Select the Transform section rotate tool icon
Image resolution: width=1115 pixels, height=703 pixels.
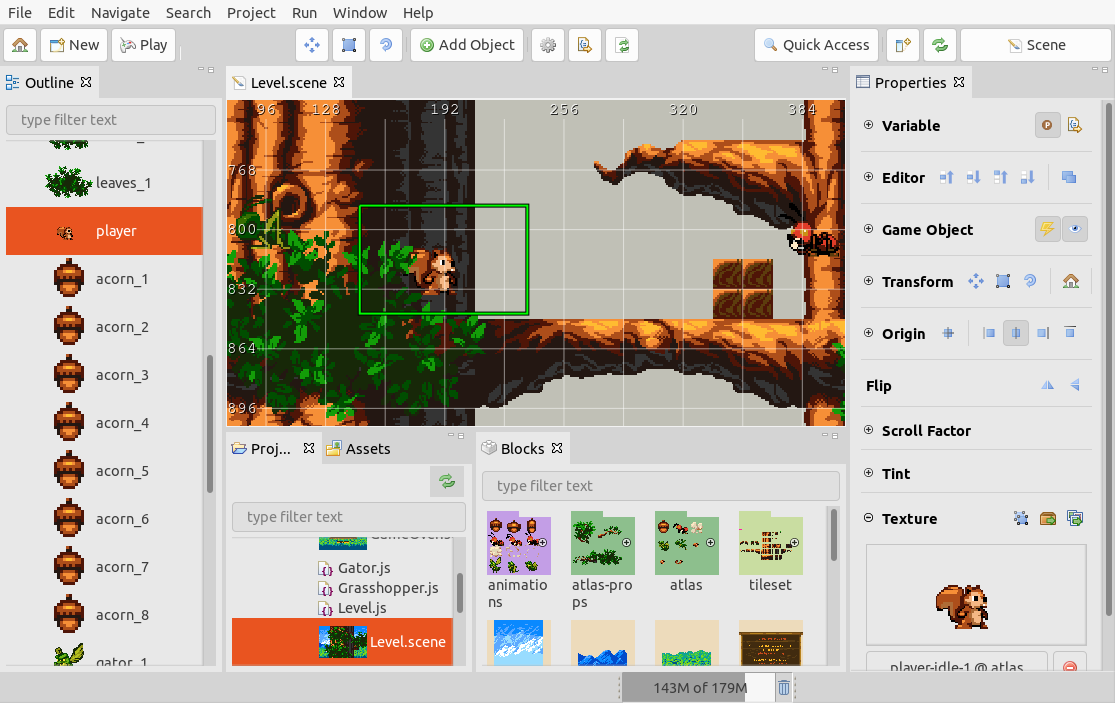(x=1030, y=281)
